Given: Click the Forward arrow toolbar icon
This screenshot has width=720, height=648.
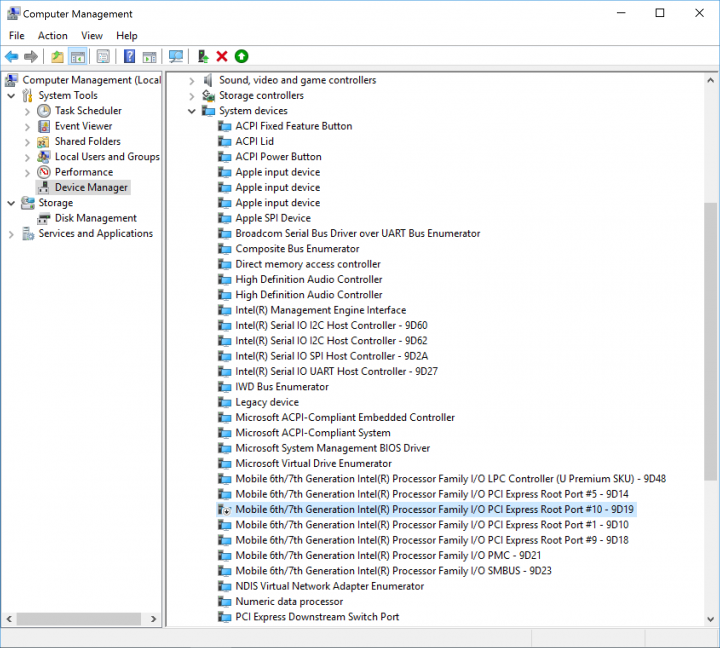Looking at the screenshot, I should tap(31, 56).
